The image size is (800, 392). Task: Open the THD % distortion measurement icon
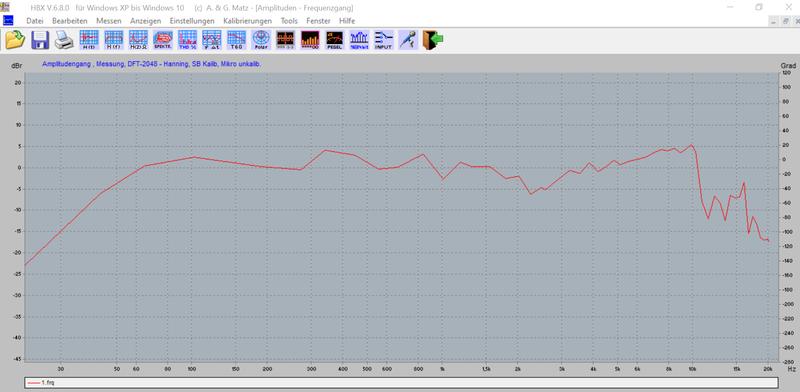(x=187, y=40)
